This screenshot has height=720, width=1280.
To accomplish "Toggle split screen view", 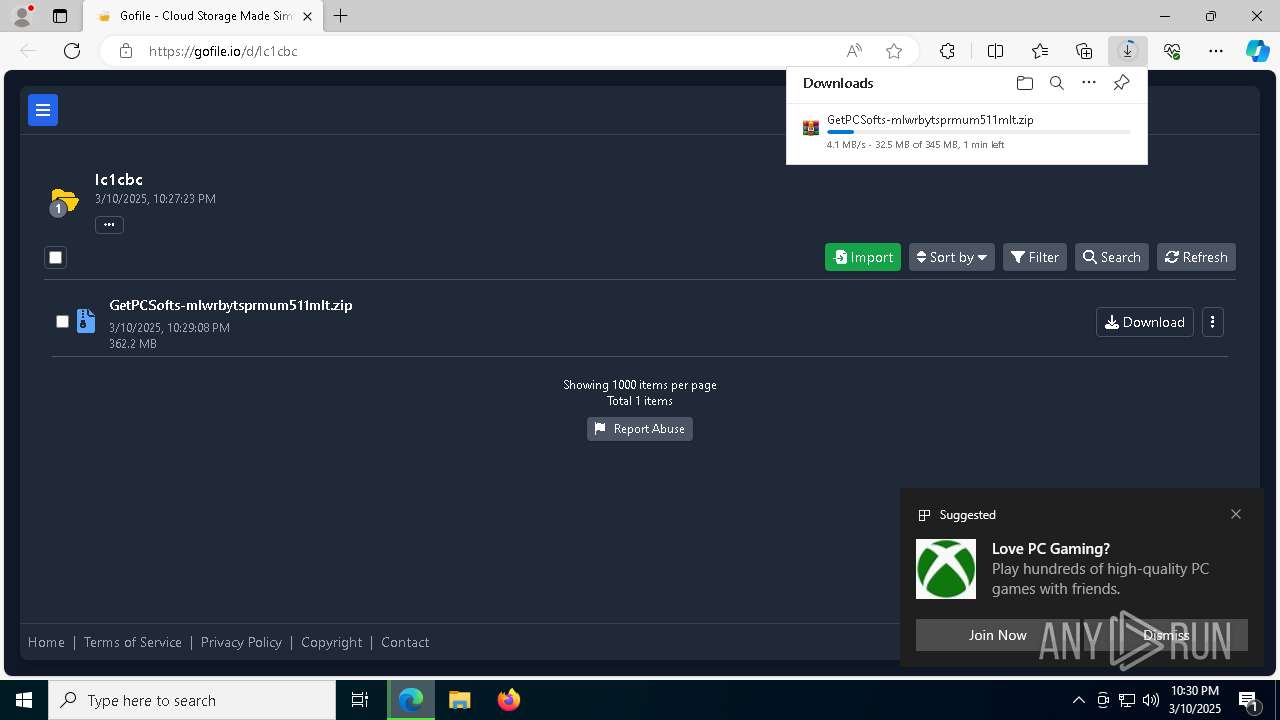I will pos(996,51).
